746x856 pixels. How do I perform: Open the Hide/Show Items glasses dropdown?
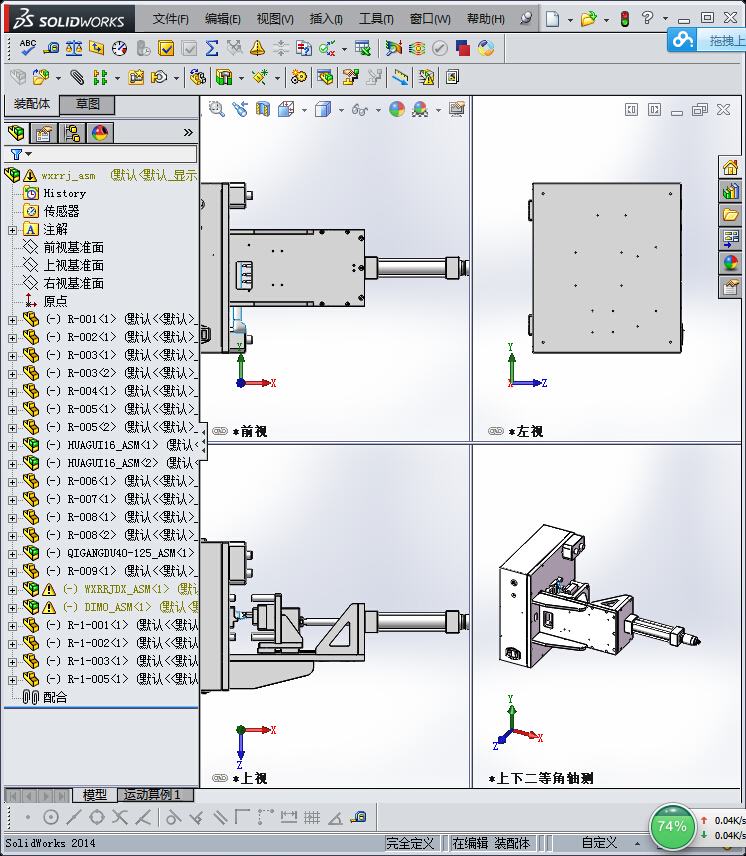tap(378, 110)
